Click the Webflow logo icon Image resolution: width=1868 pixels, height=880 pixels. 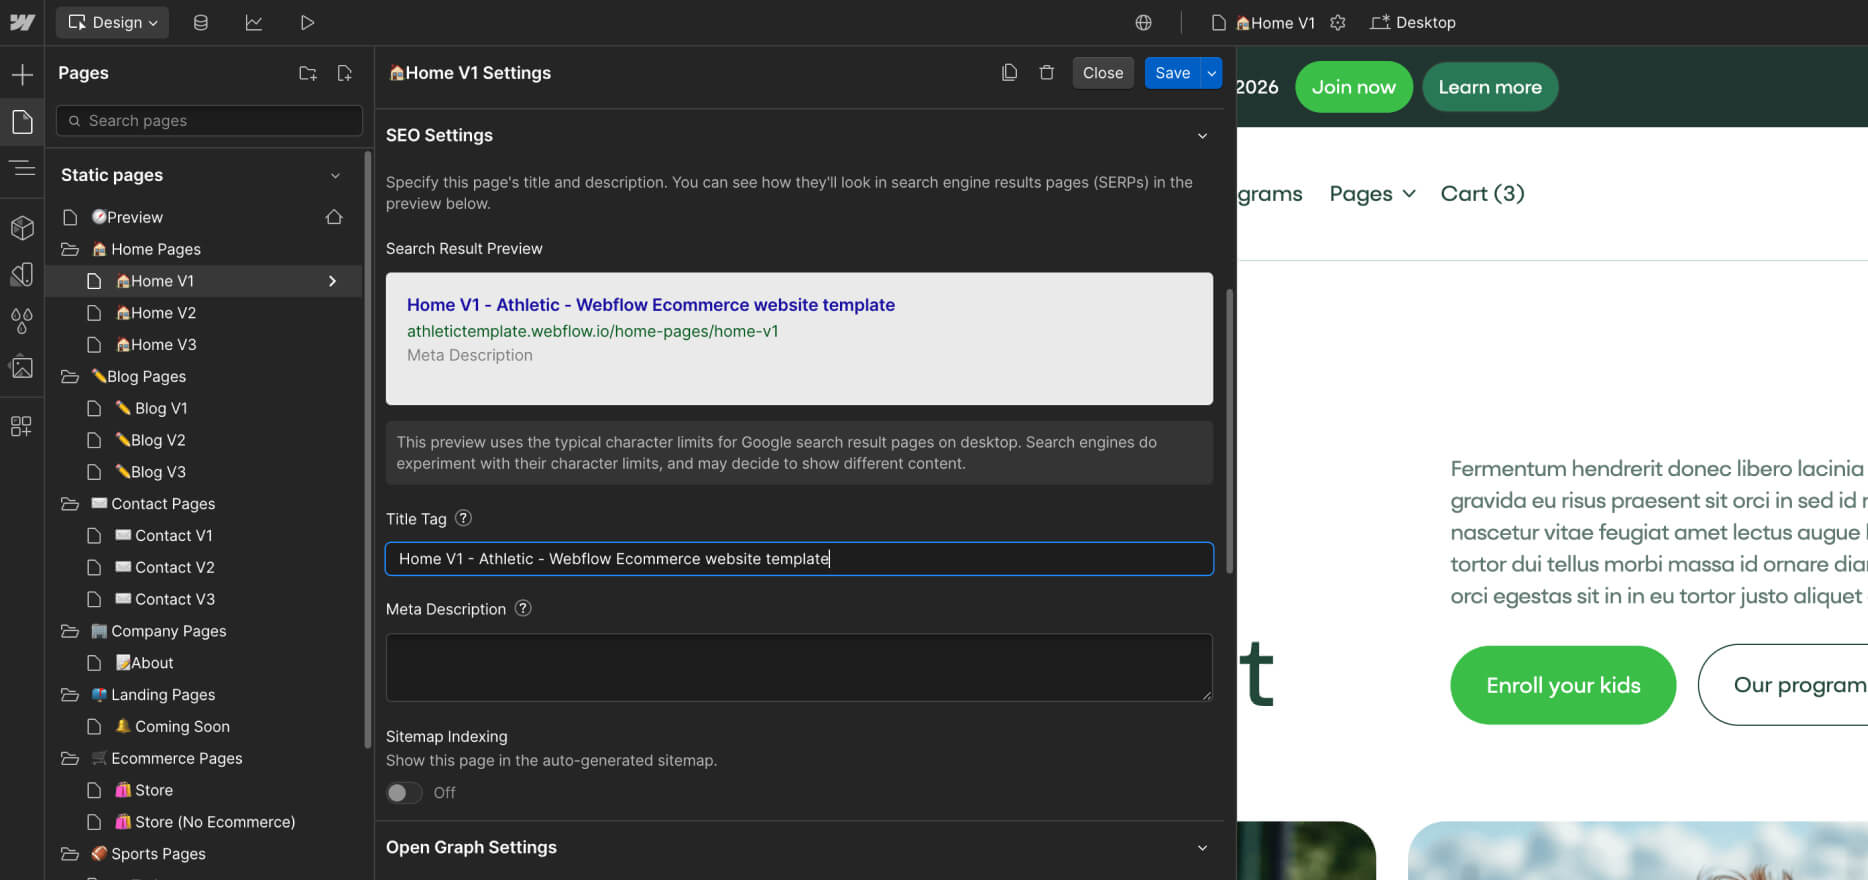[22, 22]
